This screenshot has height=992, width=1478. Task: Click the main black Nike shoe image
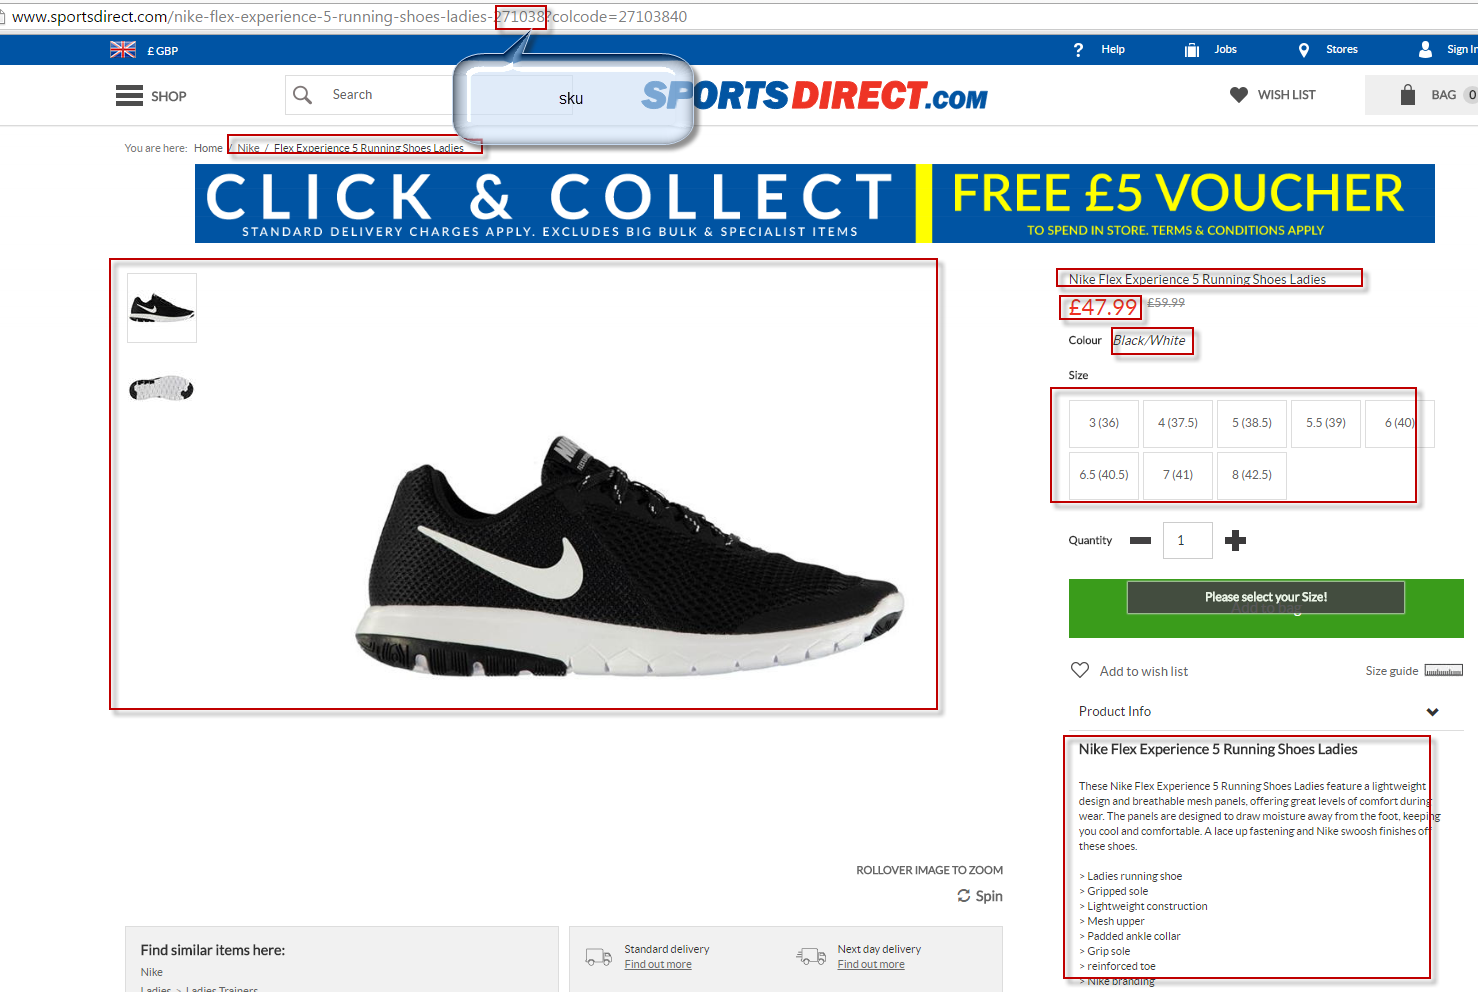click(630, 555)
